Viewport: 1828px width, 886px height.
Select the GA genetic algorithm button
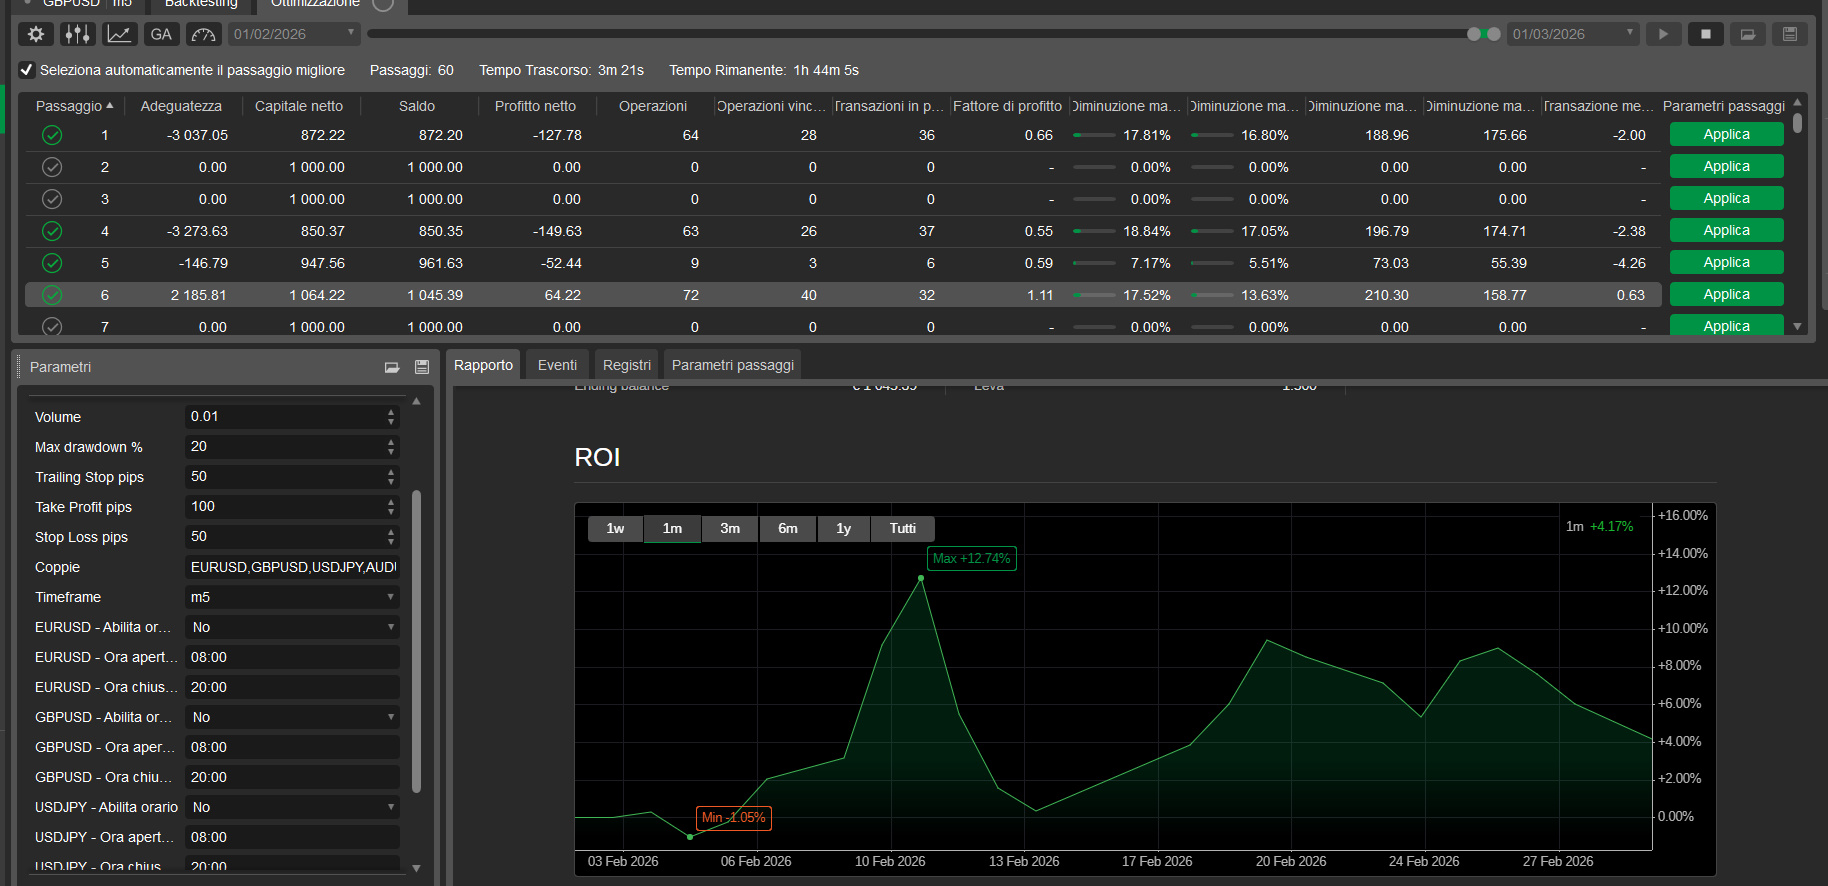tap(161, 34)
